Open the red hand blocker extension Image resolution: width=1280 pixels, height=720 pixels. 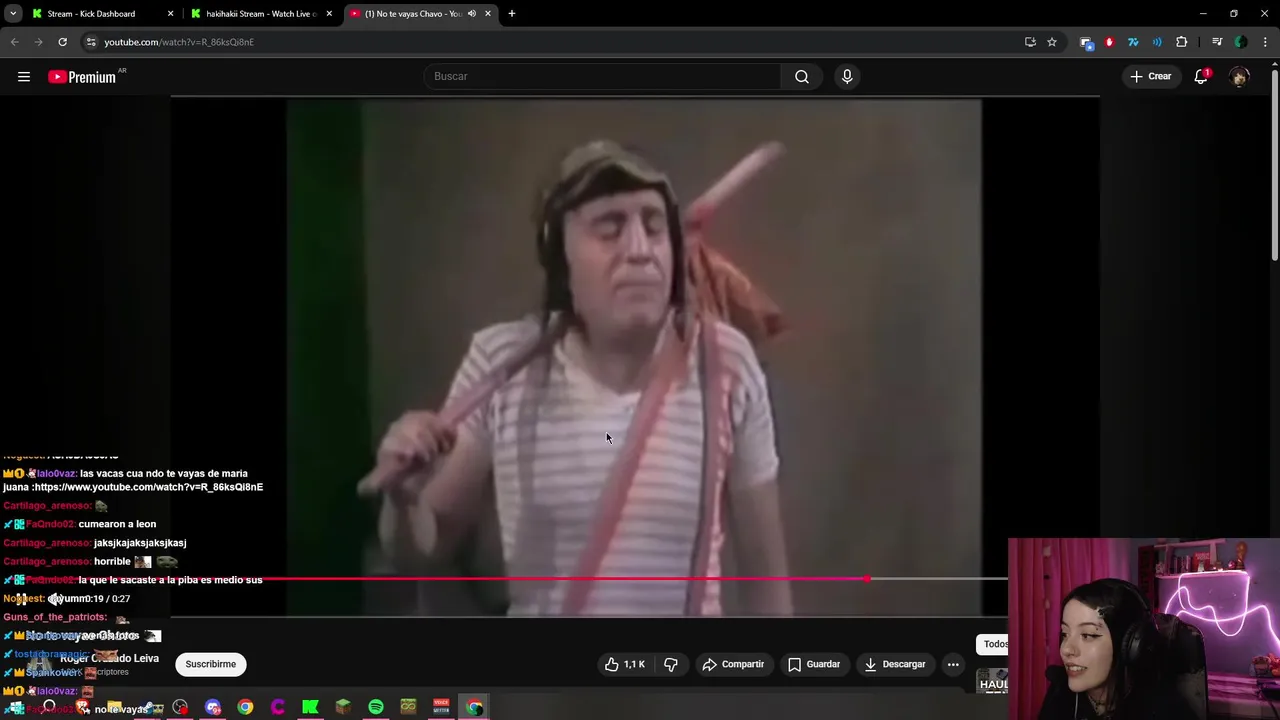1109,42
